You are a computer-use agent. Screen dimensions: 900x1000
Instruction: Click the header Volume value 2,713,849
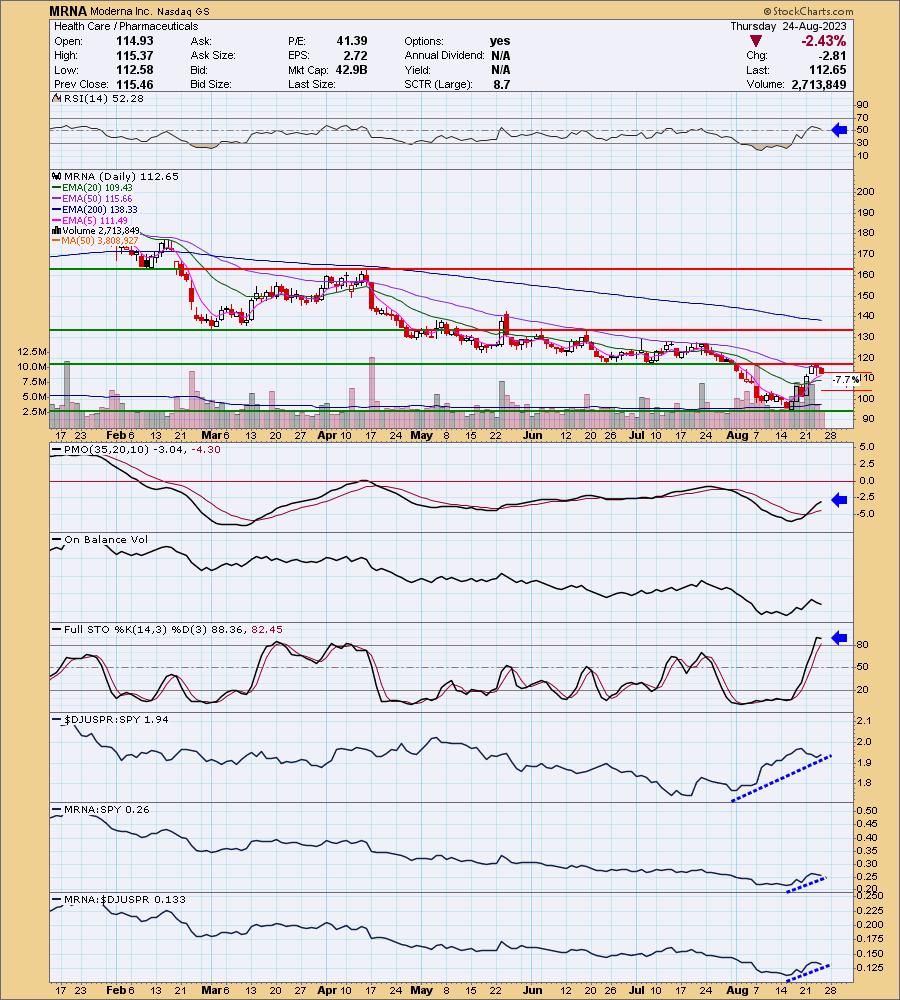819,84
